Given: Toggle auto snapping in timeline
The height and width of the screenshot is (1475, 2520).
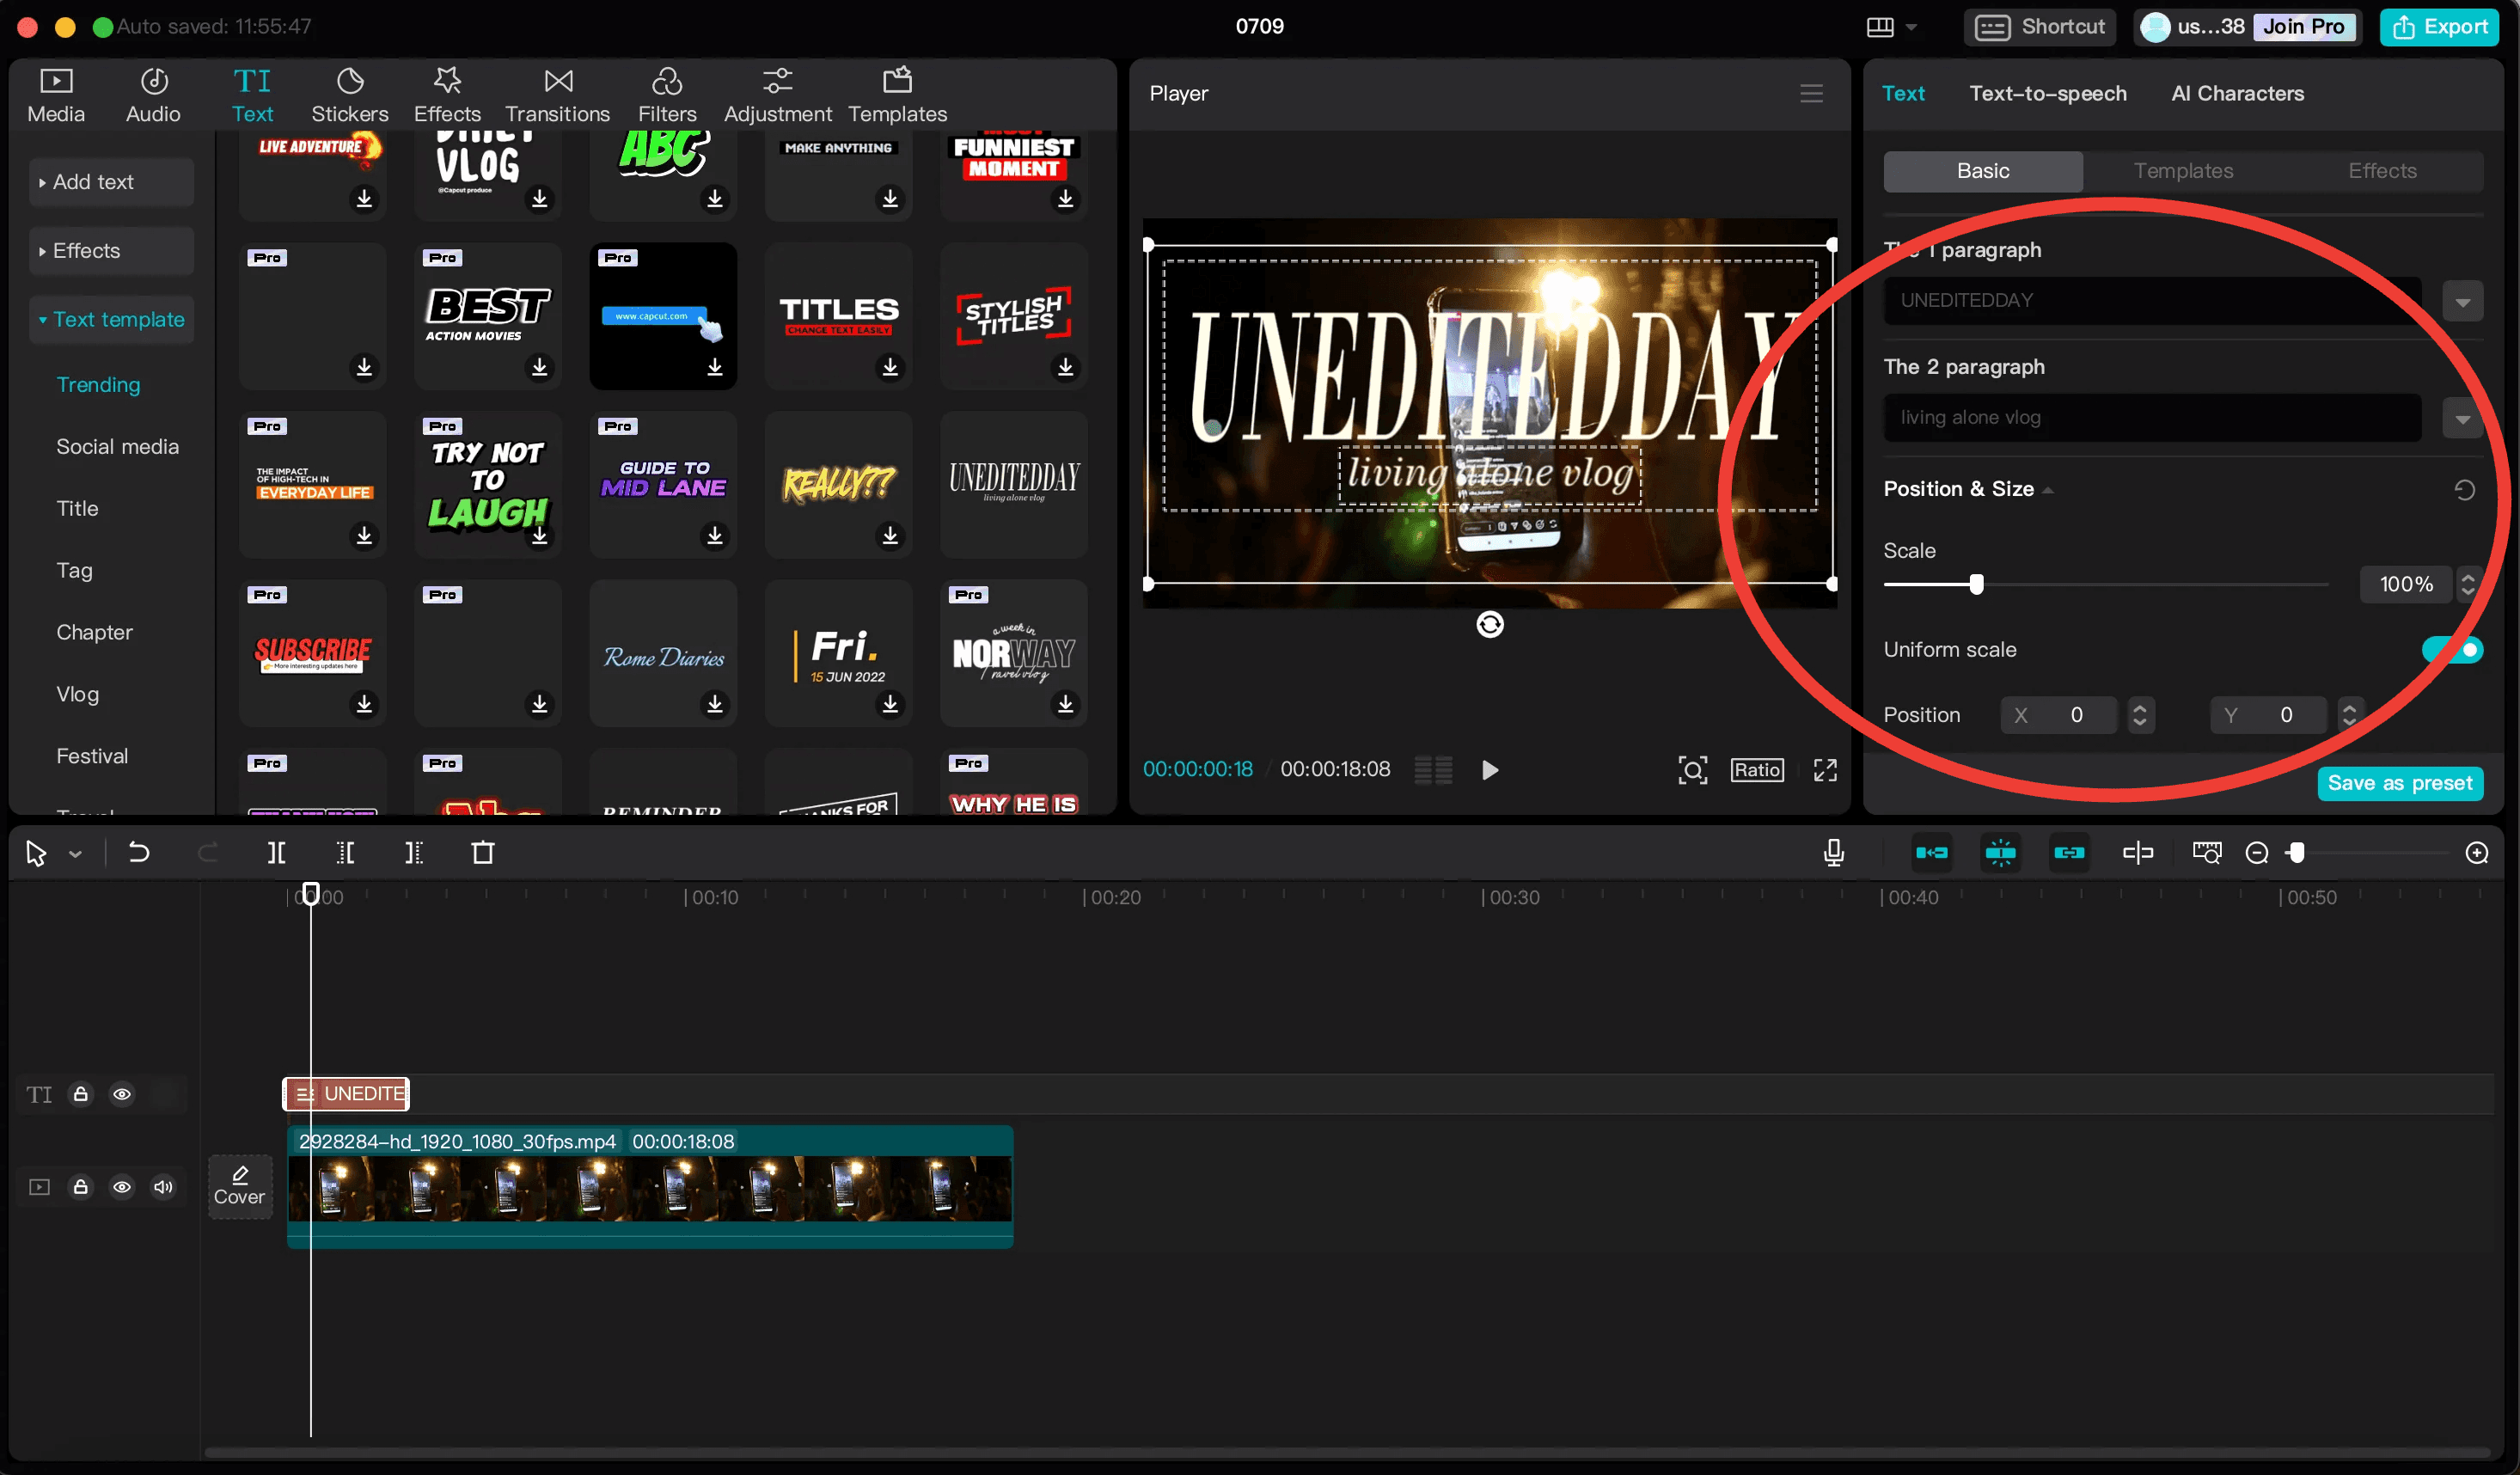Looking at the screenshot, I should [2000, 852].
